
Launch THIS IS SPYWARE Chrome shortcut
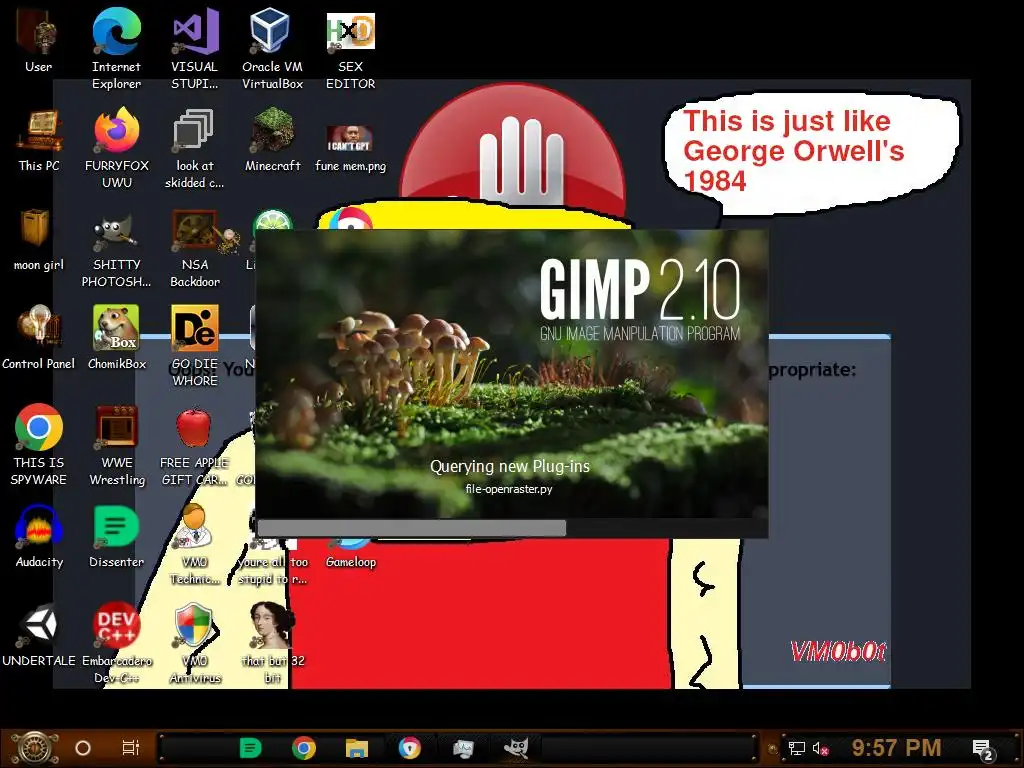(x=39, y=445)
